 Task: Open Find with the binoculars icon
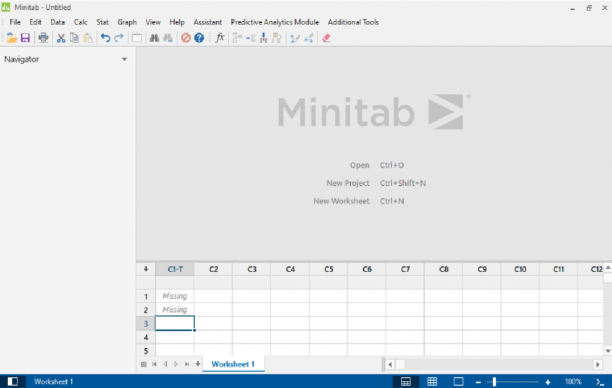click(x=155, y=38)
